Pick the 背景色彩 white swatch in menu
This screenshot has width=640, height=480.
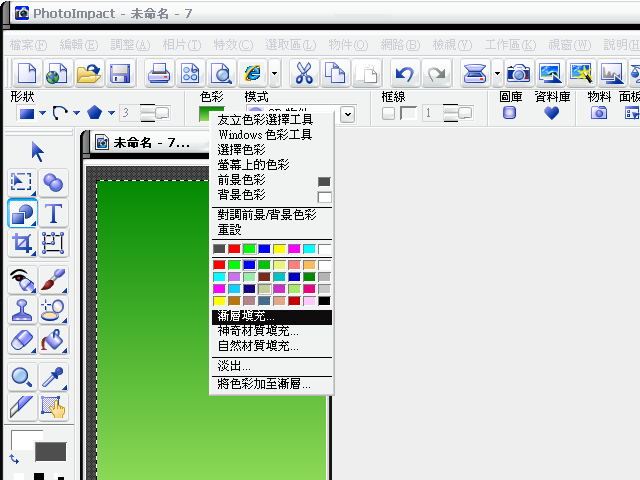324,197
